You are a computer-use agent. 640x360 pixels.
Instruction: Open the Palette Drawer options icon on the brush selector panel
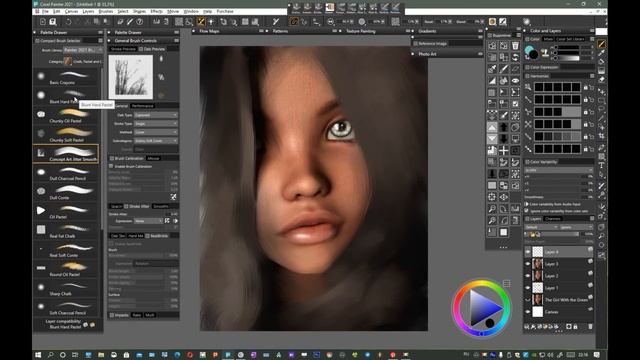click(x=100, y=32)
